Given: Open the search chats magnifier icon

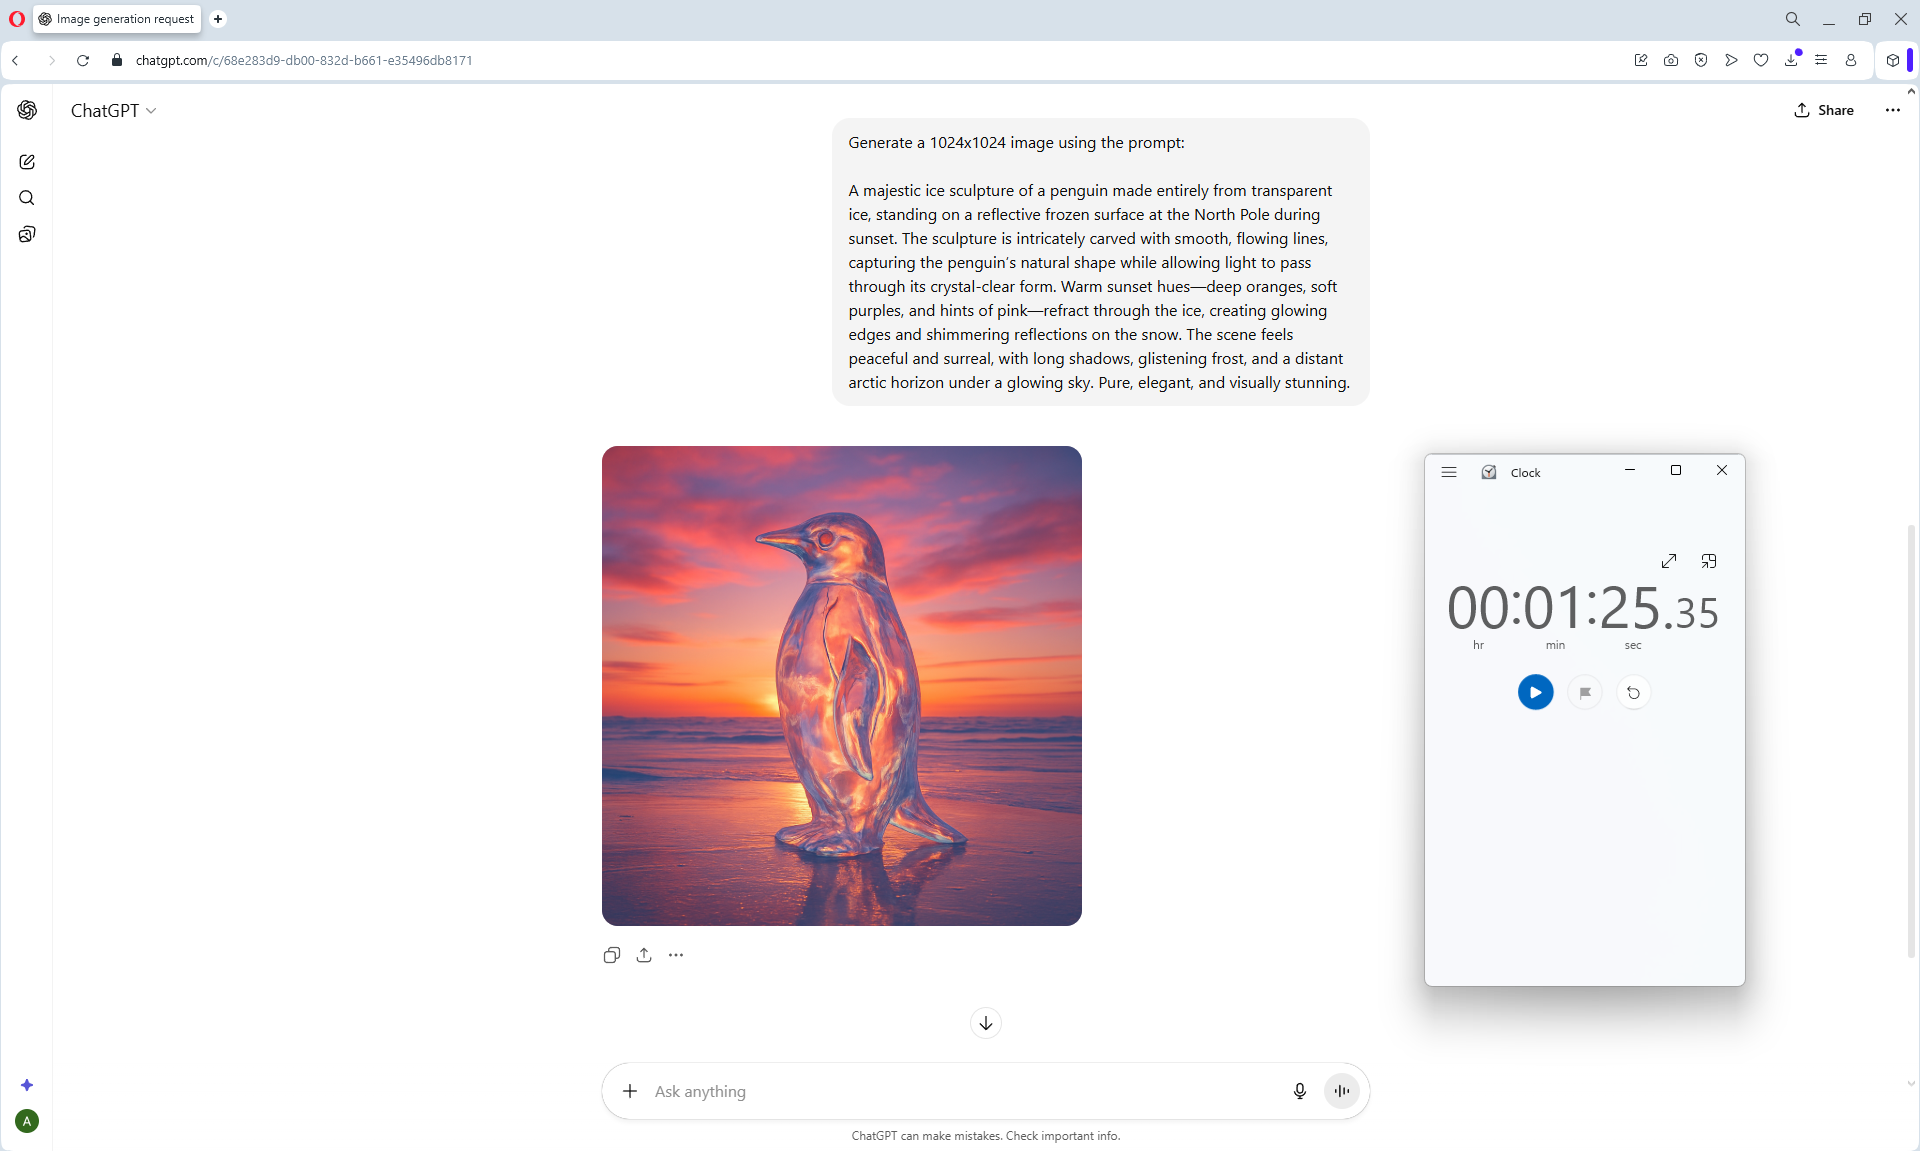Looking at the screenshot, I should 27,198.
